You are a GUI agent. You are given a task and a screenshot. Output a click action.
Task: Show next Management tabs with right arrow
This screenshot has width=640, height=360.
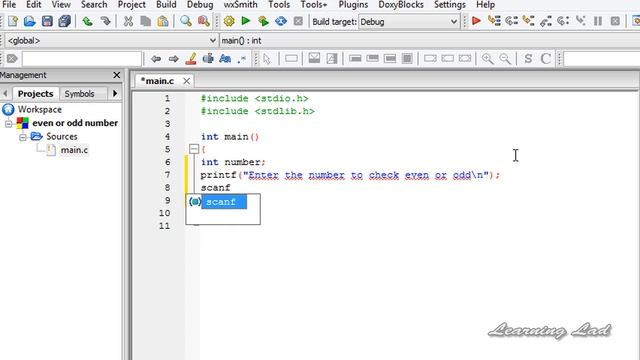[115, 93]
